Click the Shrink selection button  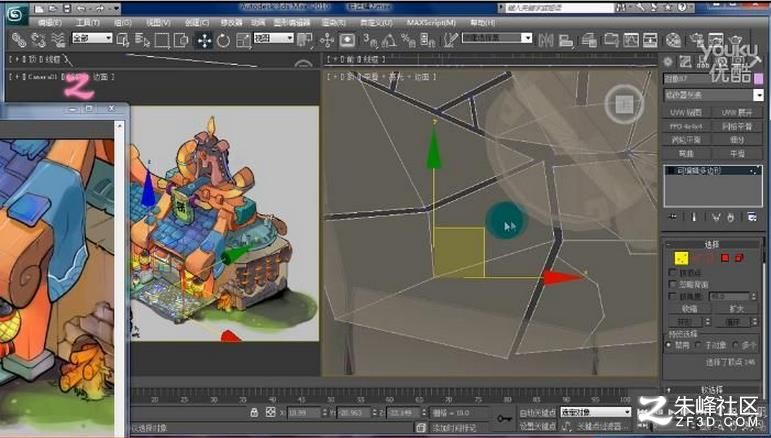click(689, 309)
